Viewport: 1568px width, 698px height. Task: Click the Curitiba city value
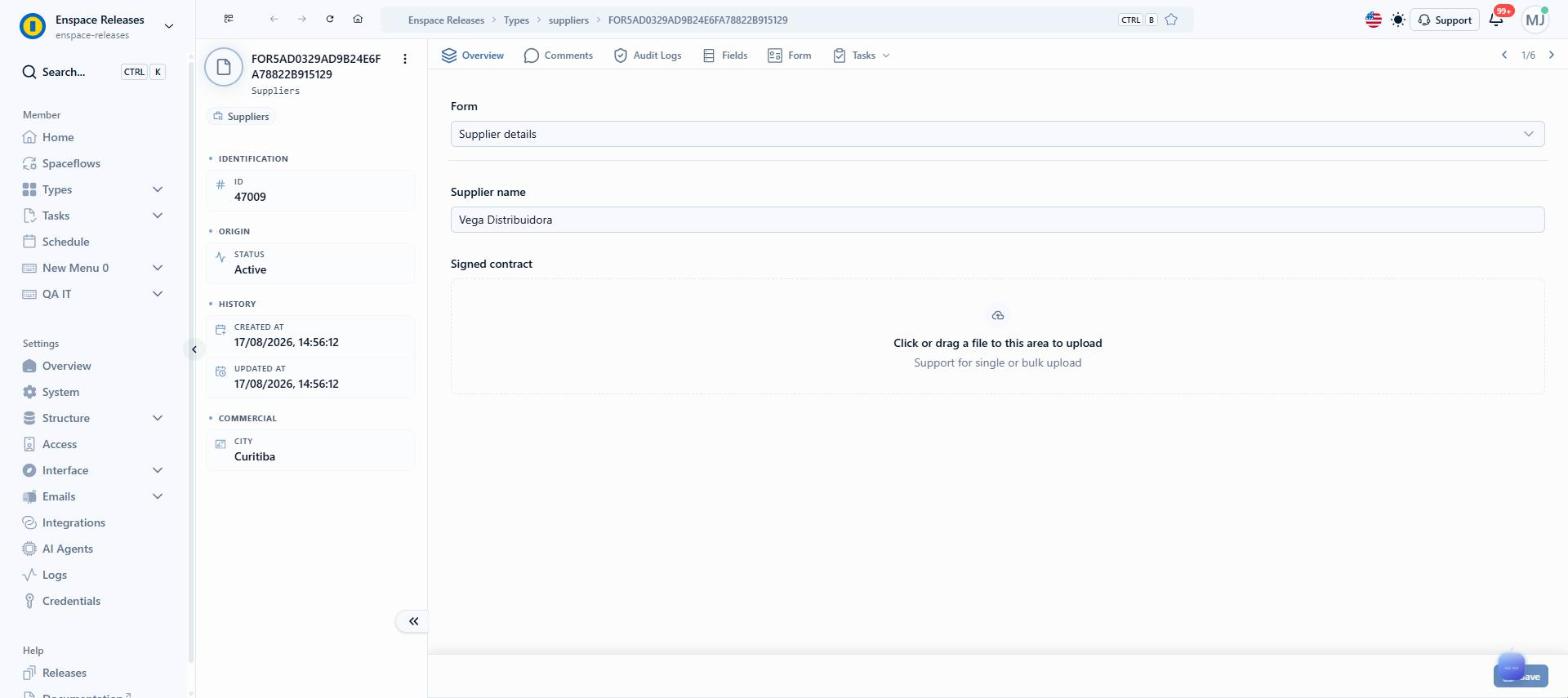[x=254, y=456]
